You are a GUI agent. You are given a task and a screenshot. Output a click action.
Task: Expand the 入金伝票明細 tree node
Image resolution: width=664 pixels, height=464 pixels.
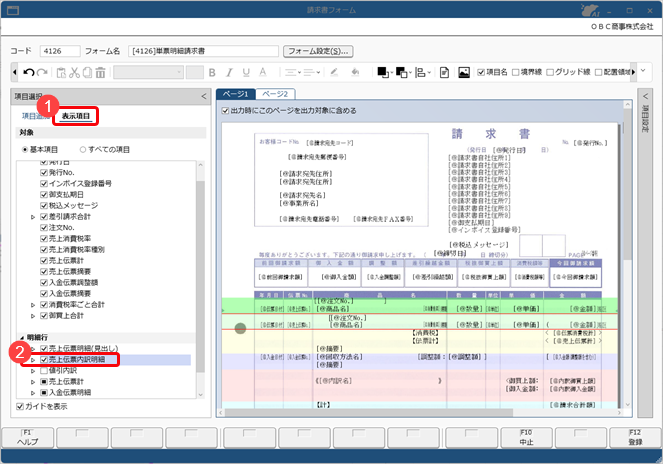tap(33, 393)
